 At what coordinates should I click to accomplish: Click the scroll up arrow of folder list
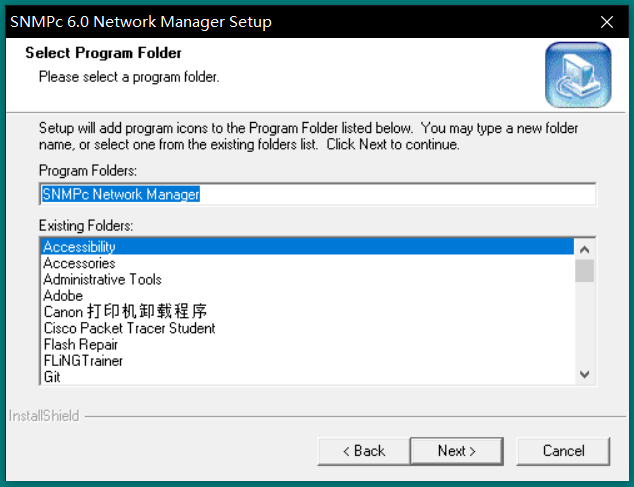[585, 248]
